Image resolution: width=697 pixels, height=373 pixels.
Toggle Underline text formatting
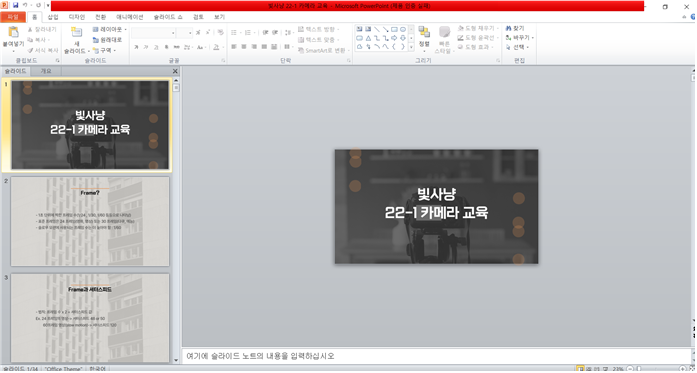(156, 47)
